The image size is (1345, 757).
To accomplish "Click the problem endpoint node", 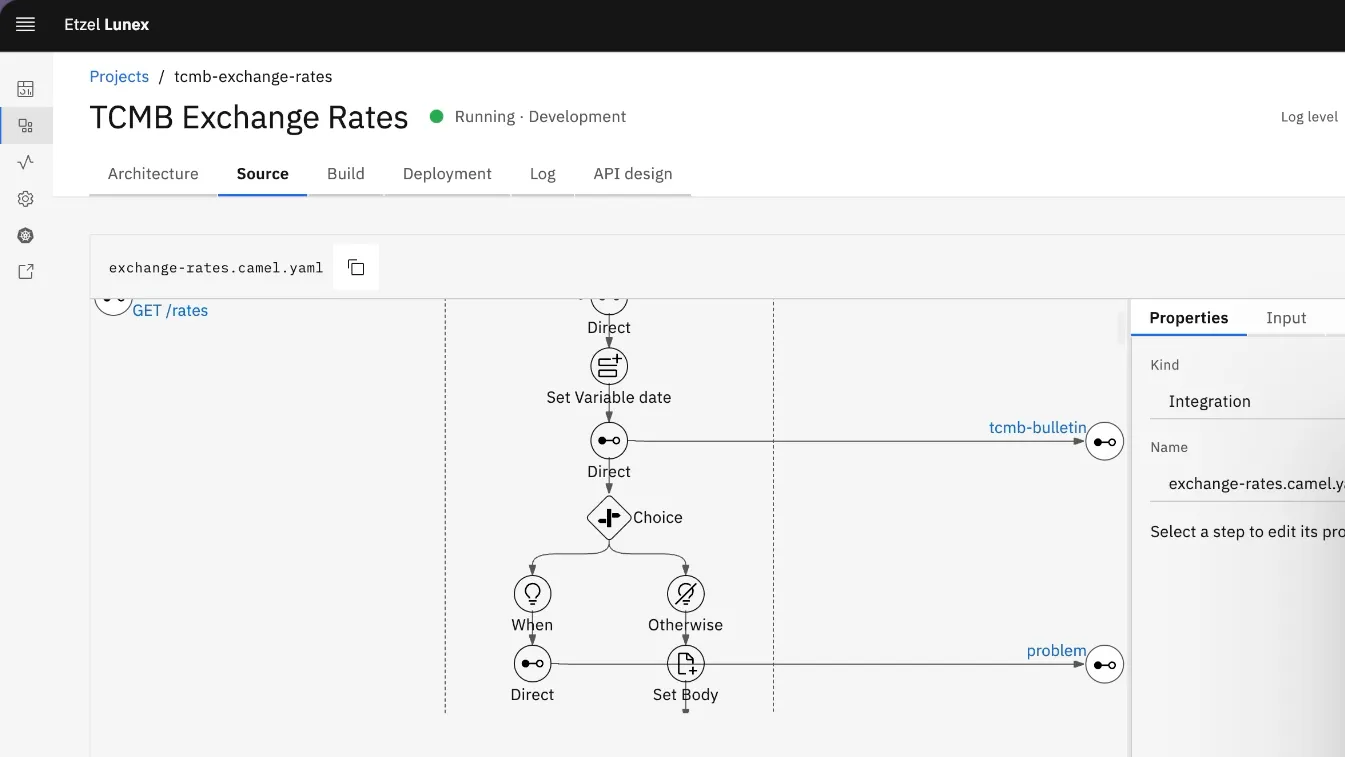I will (x=1105, y=664).
